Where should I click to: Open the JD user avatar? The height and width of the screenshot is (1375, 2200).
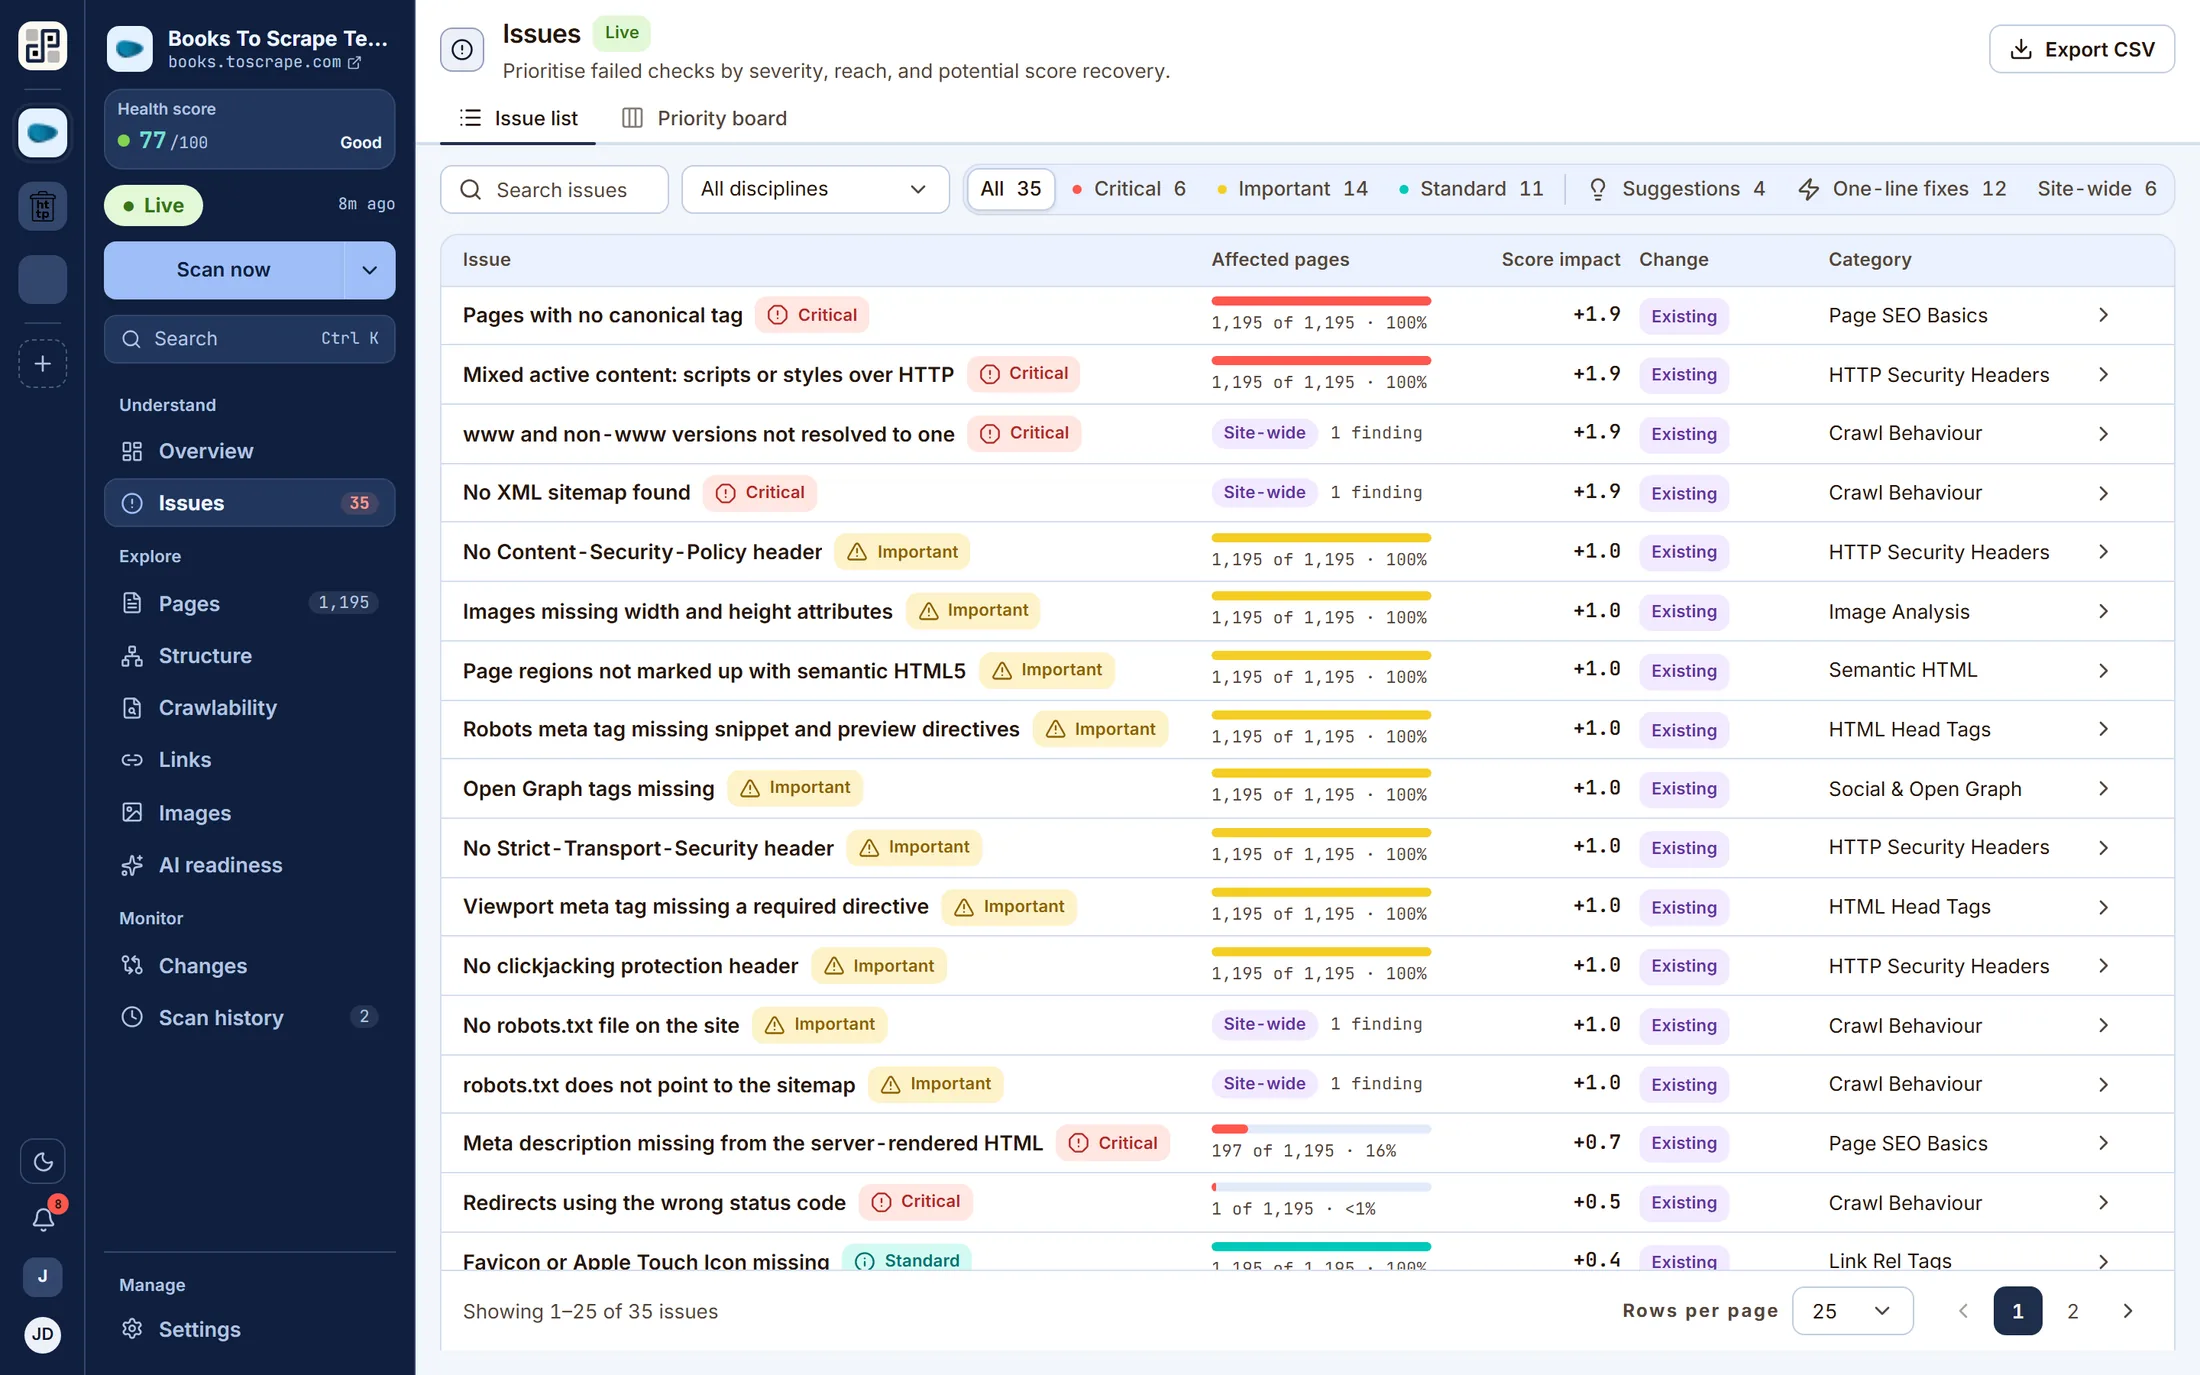point(42,1334)
